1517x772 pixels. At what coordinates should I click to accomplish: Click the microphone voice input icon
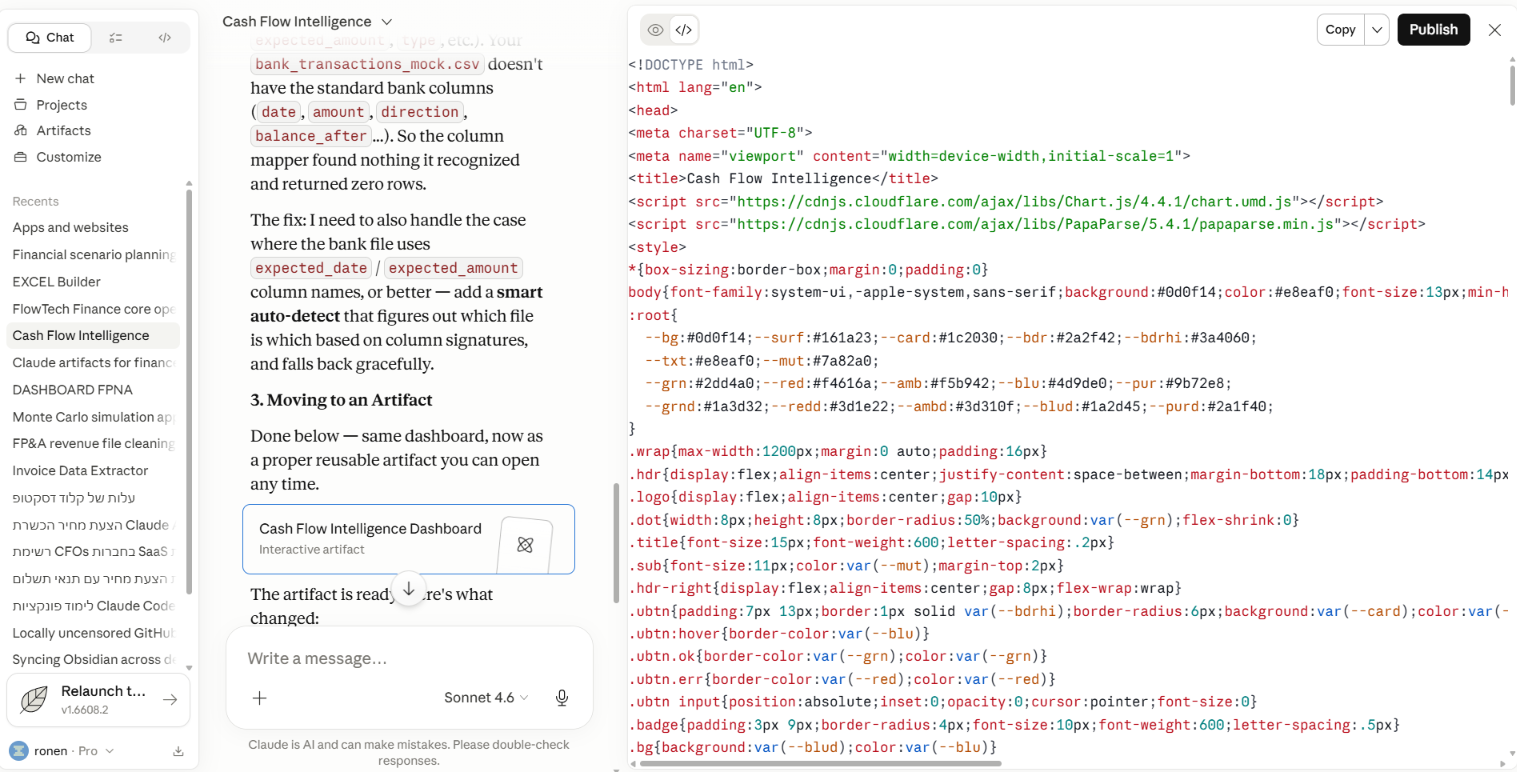point(562,698)
